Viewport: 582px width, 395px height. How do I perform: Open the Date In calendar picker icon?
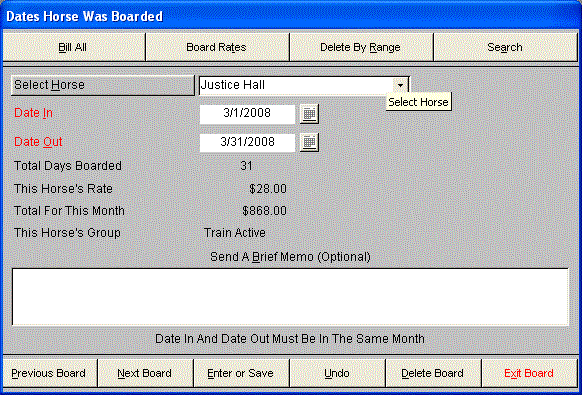[309, 114]
